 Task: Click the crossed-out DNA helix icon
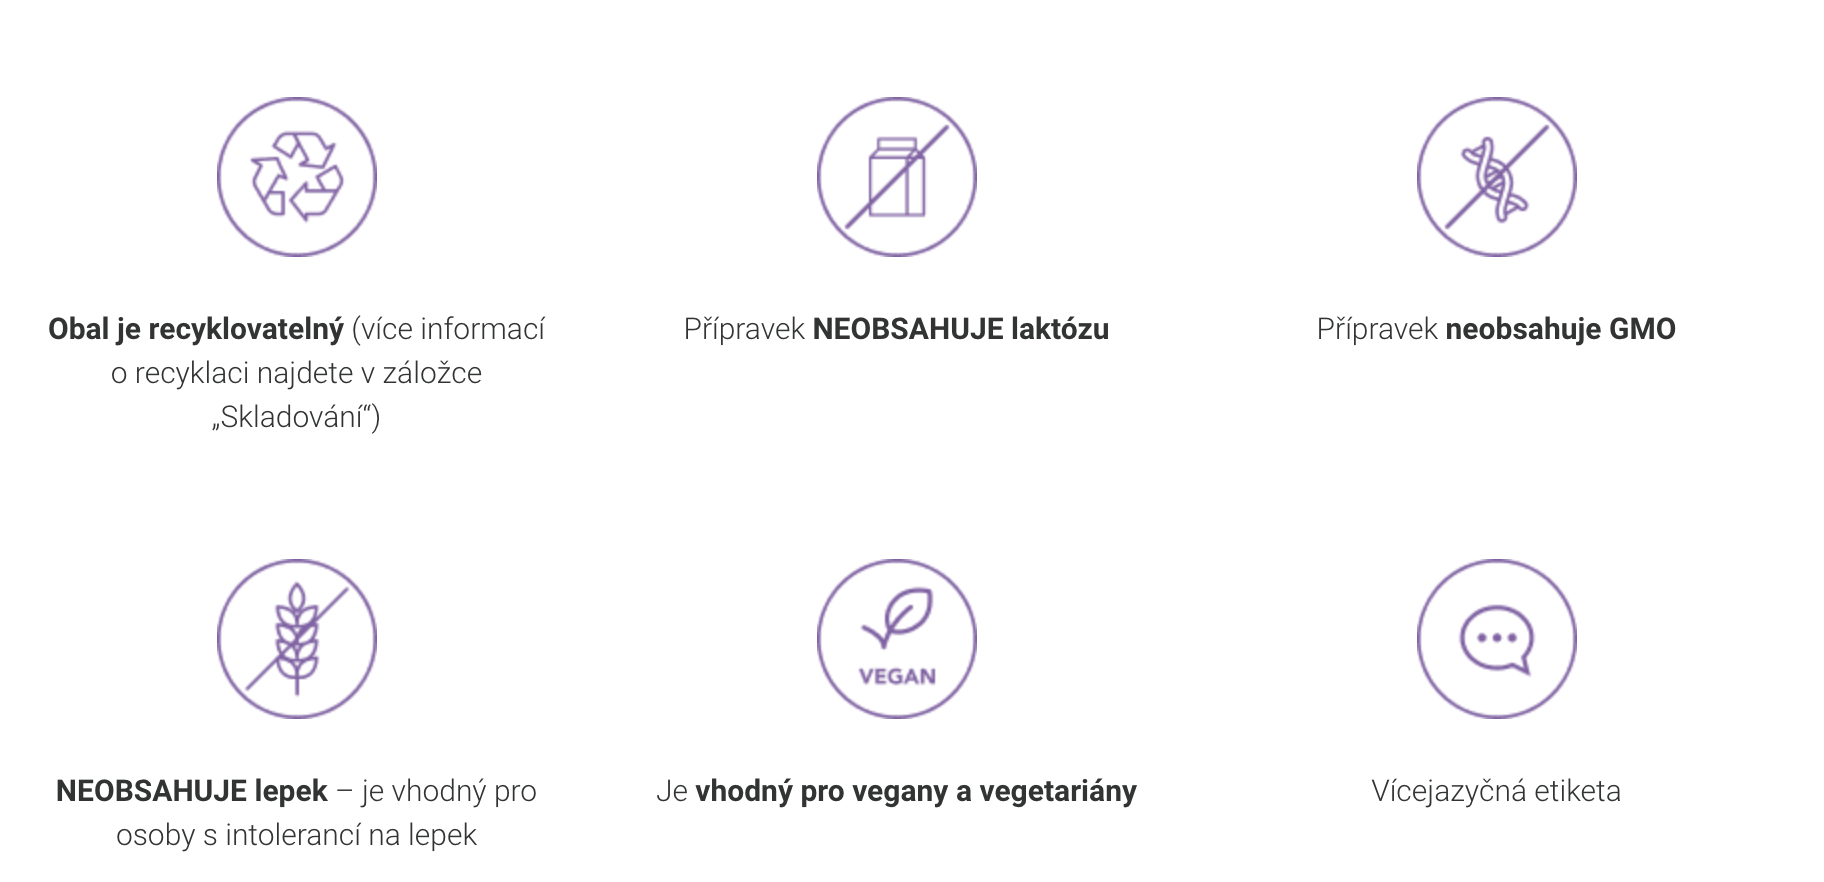[x=1497, y=177]
